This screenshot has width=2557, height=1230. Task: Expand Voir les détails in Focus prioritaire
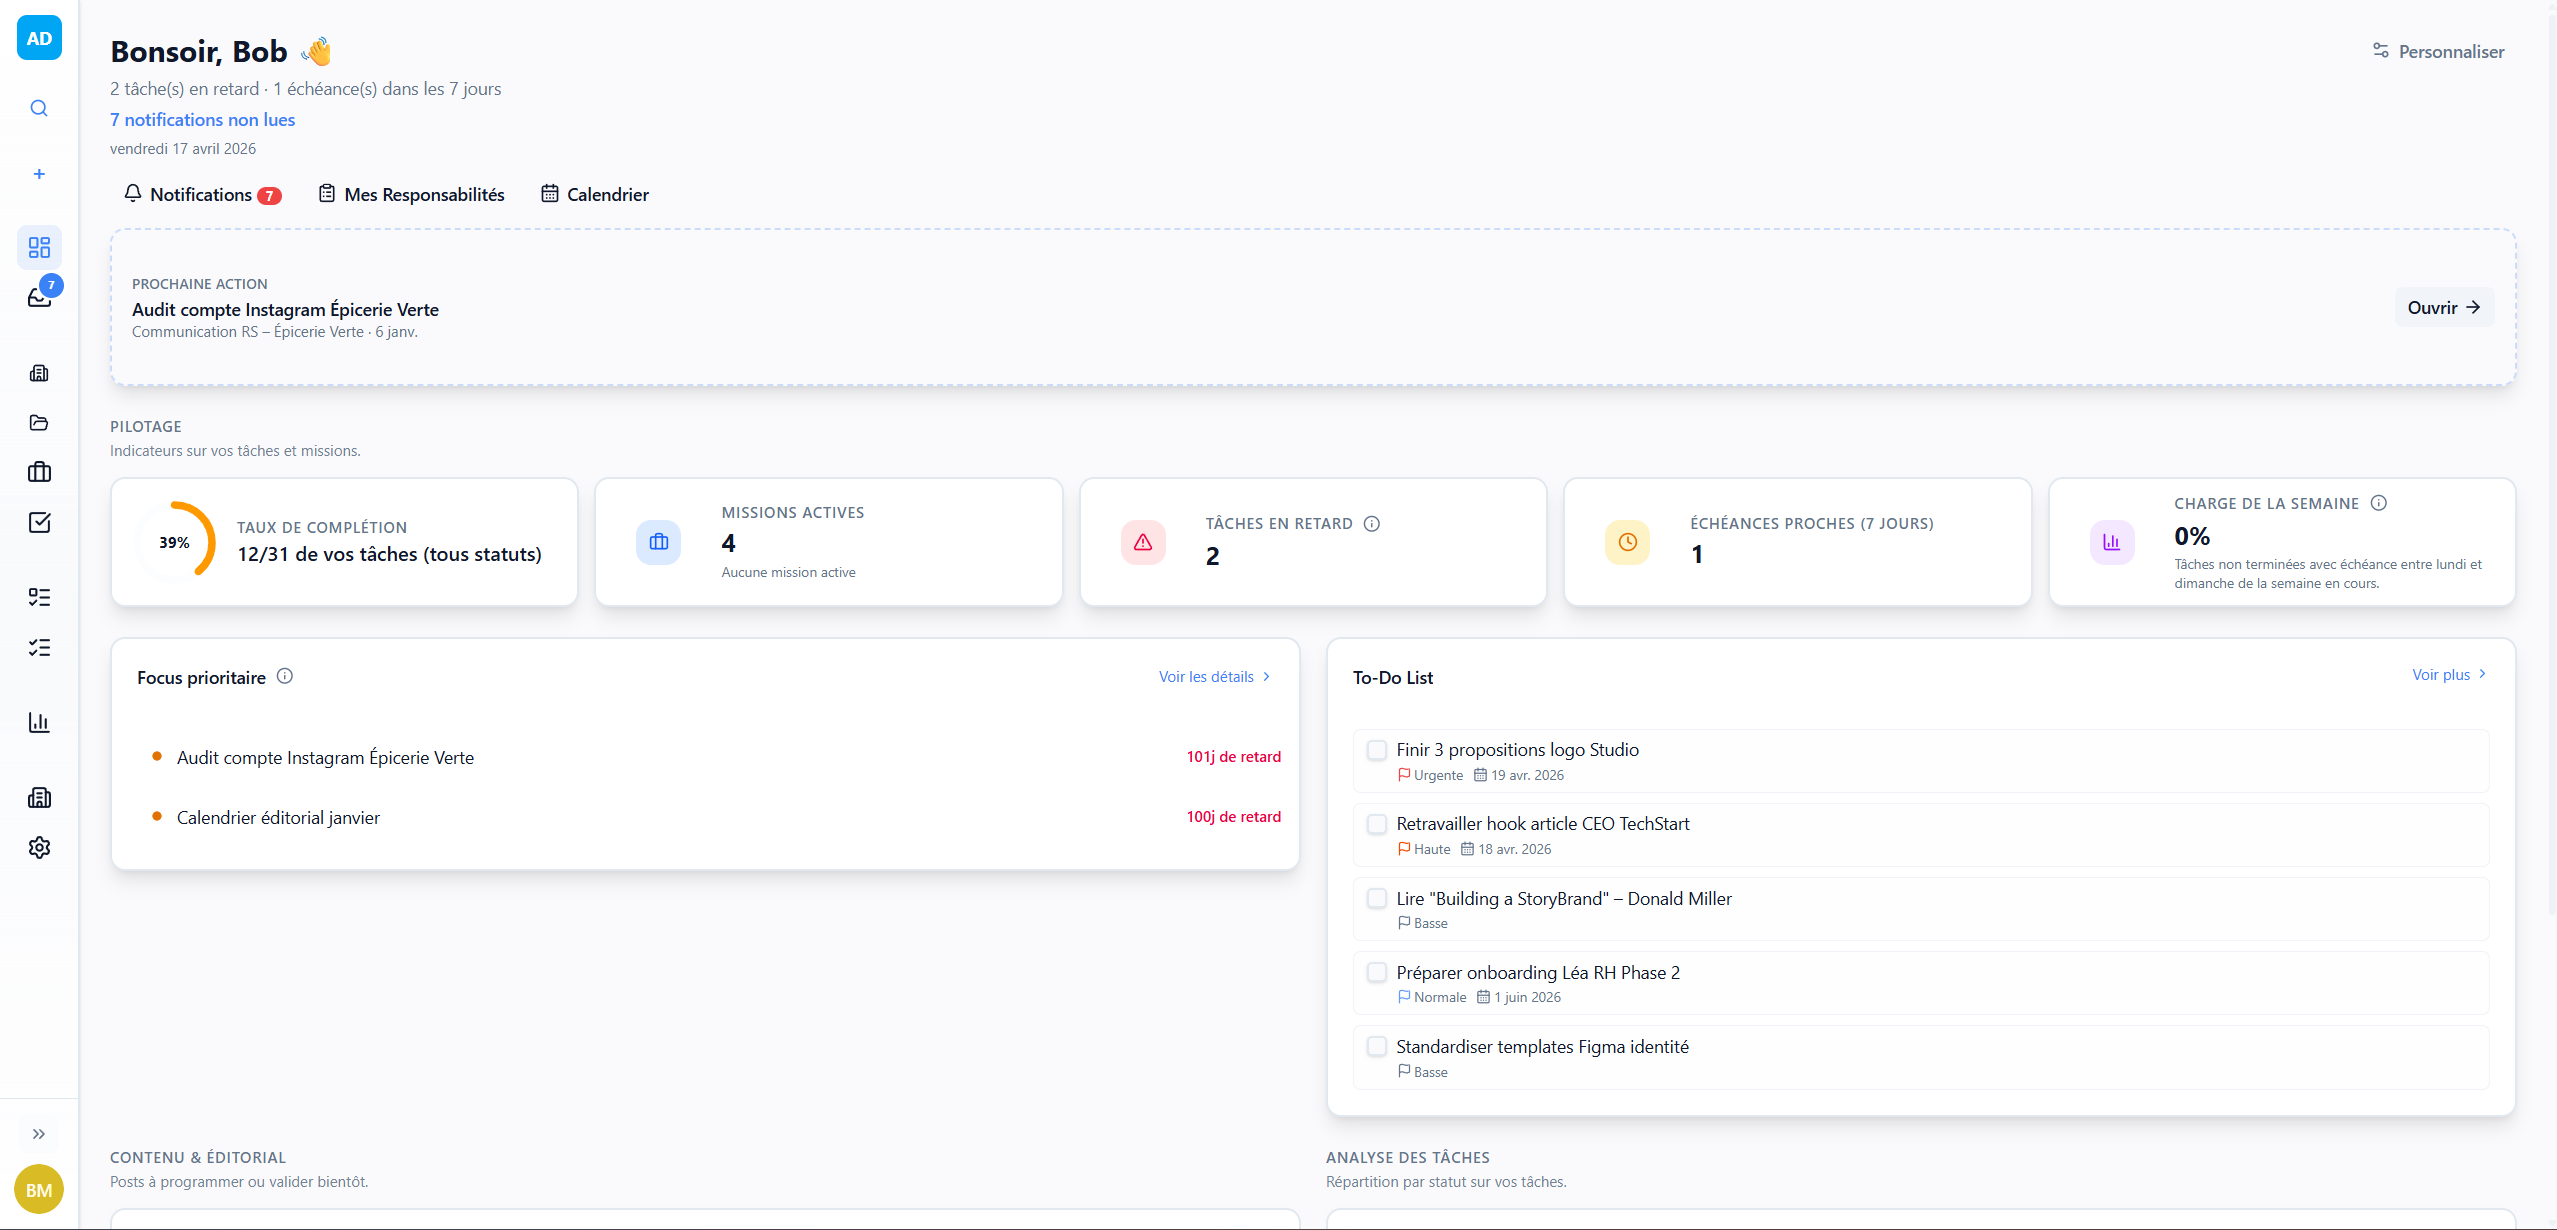[1215, 677]
